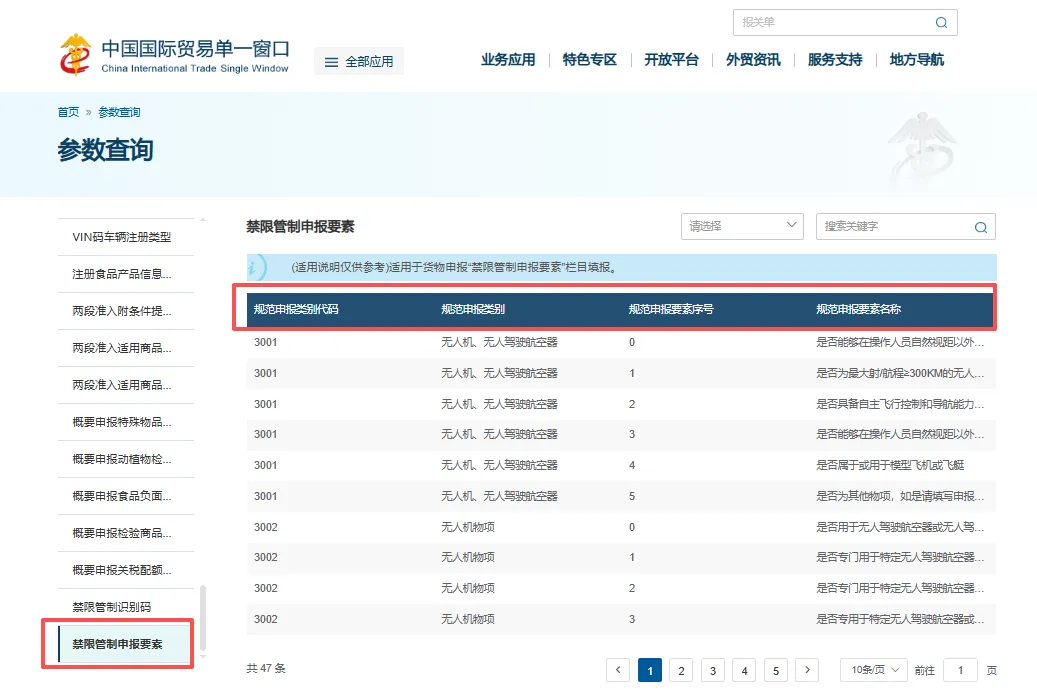Open 业务应用 menu

[x=508, y=60]
